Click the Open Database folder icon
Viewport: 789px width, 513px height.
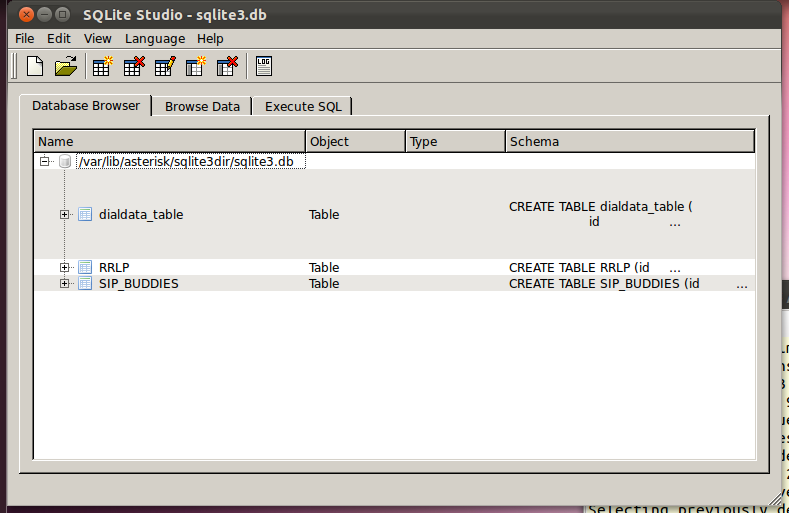(66, 67)
